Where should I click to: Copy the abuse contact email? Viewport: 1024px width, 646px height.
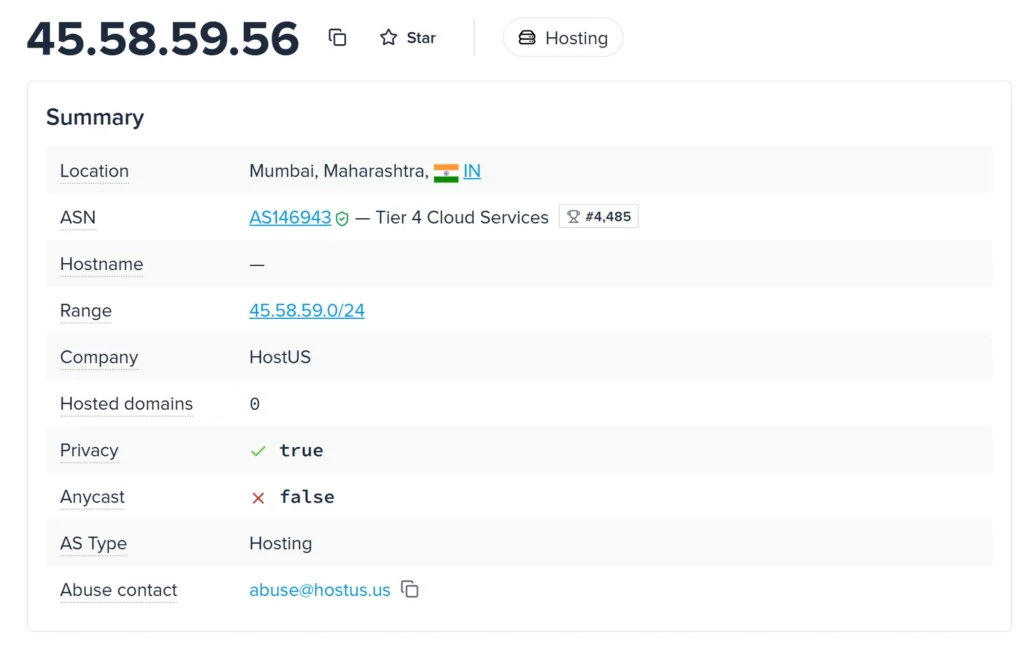tap(410, 589)
